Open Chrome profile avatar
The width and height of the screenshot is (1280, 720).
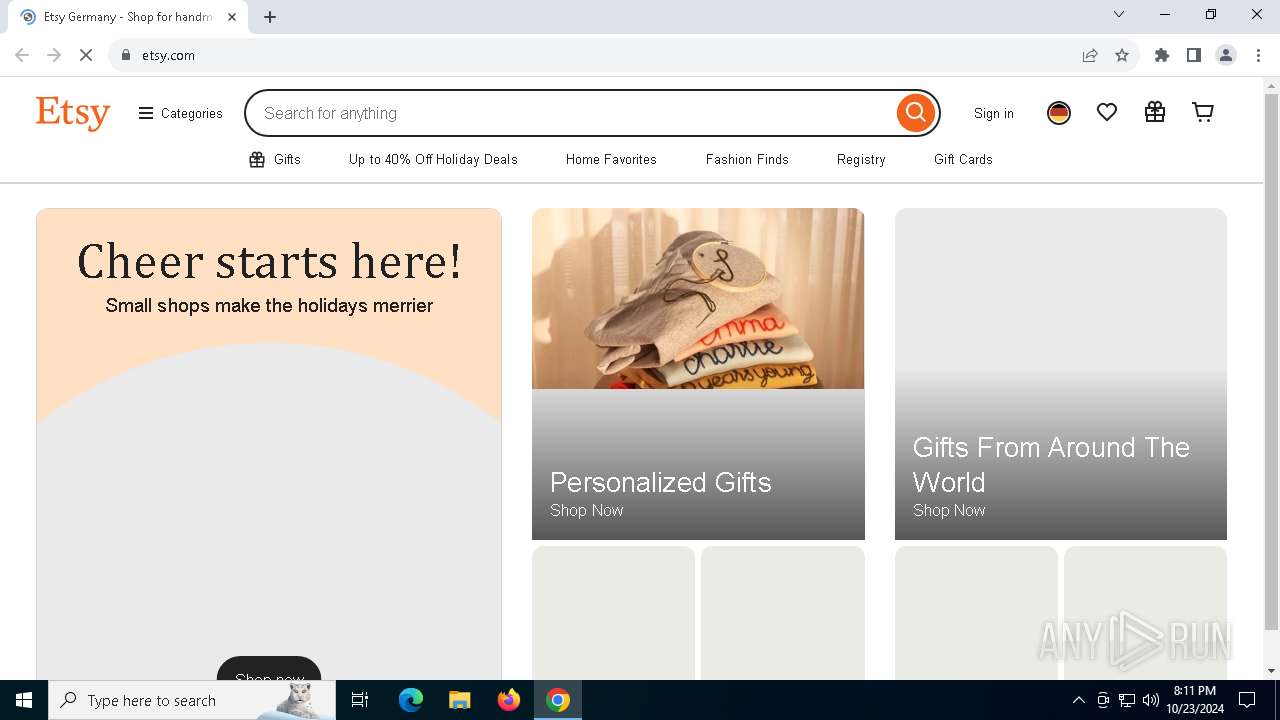click(1226, 55)
